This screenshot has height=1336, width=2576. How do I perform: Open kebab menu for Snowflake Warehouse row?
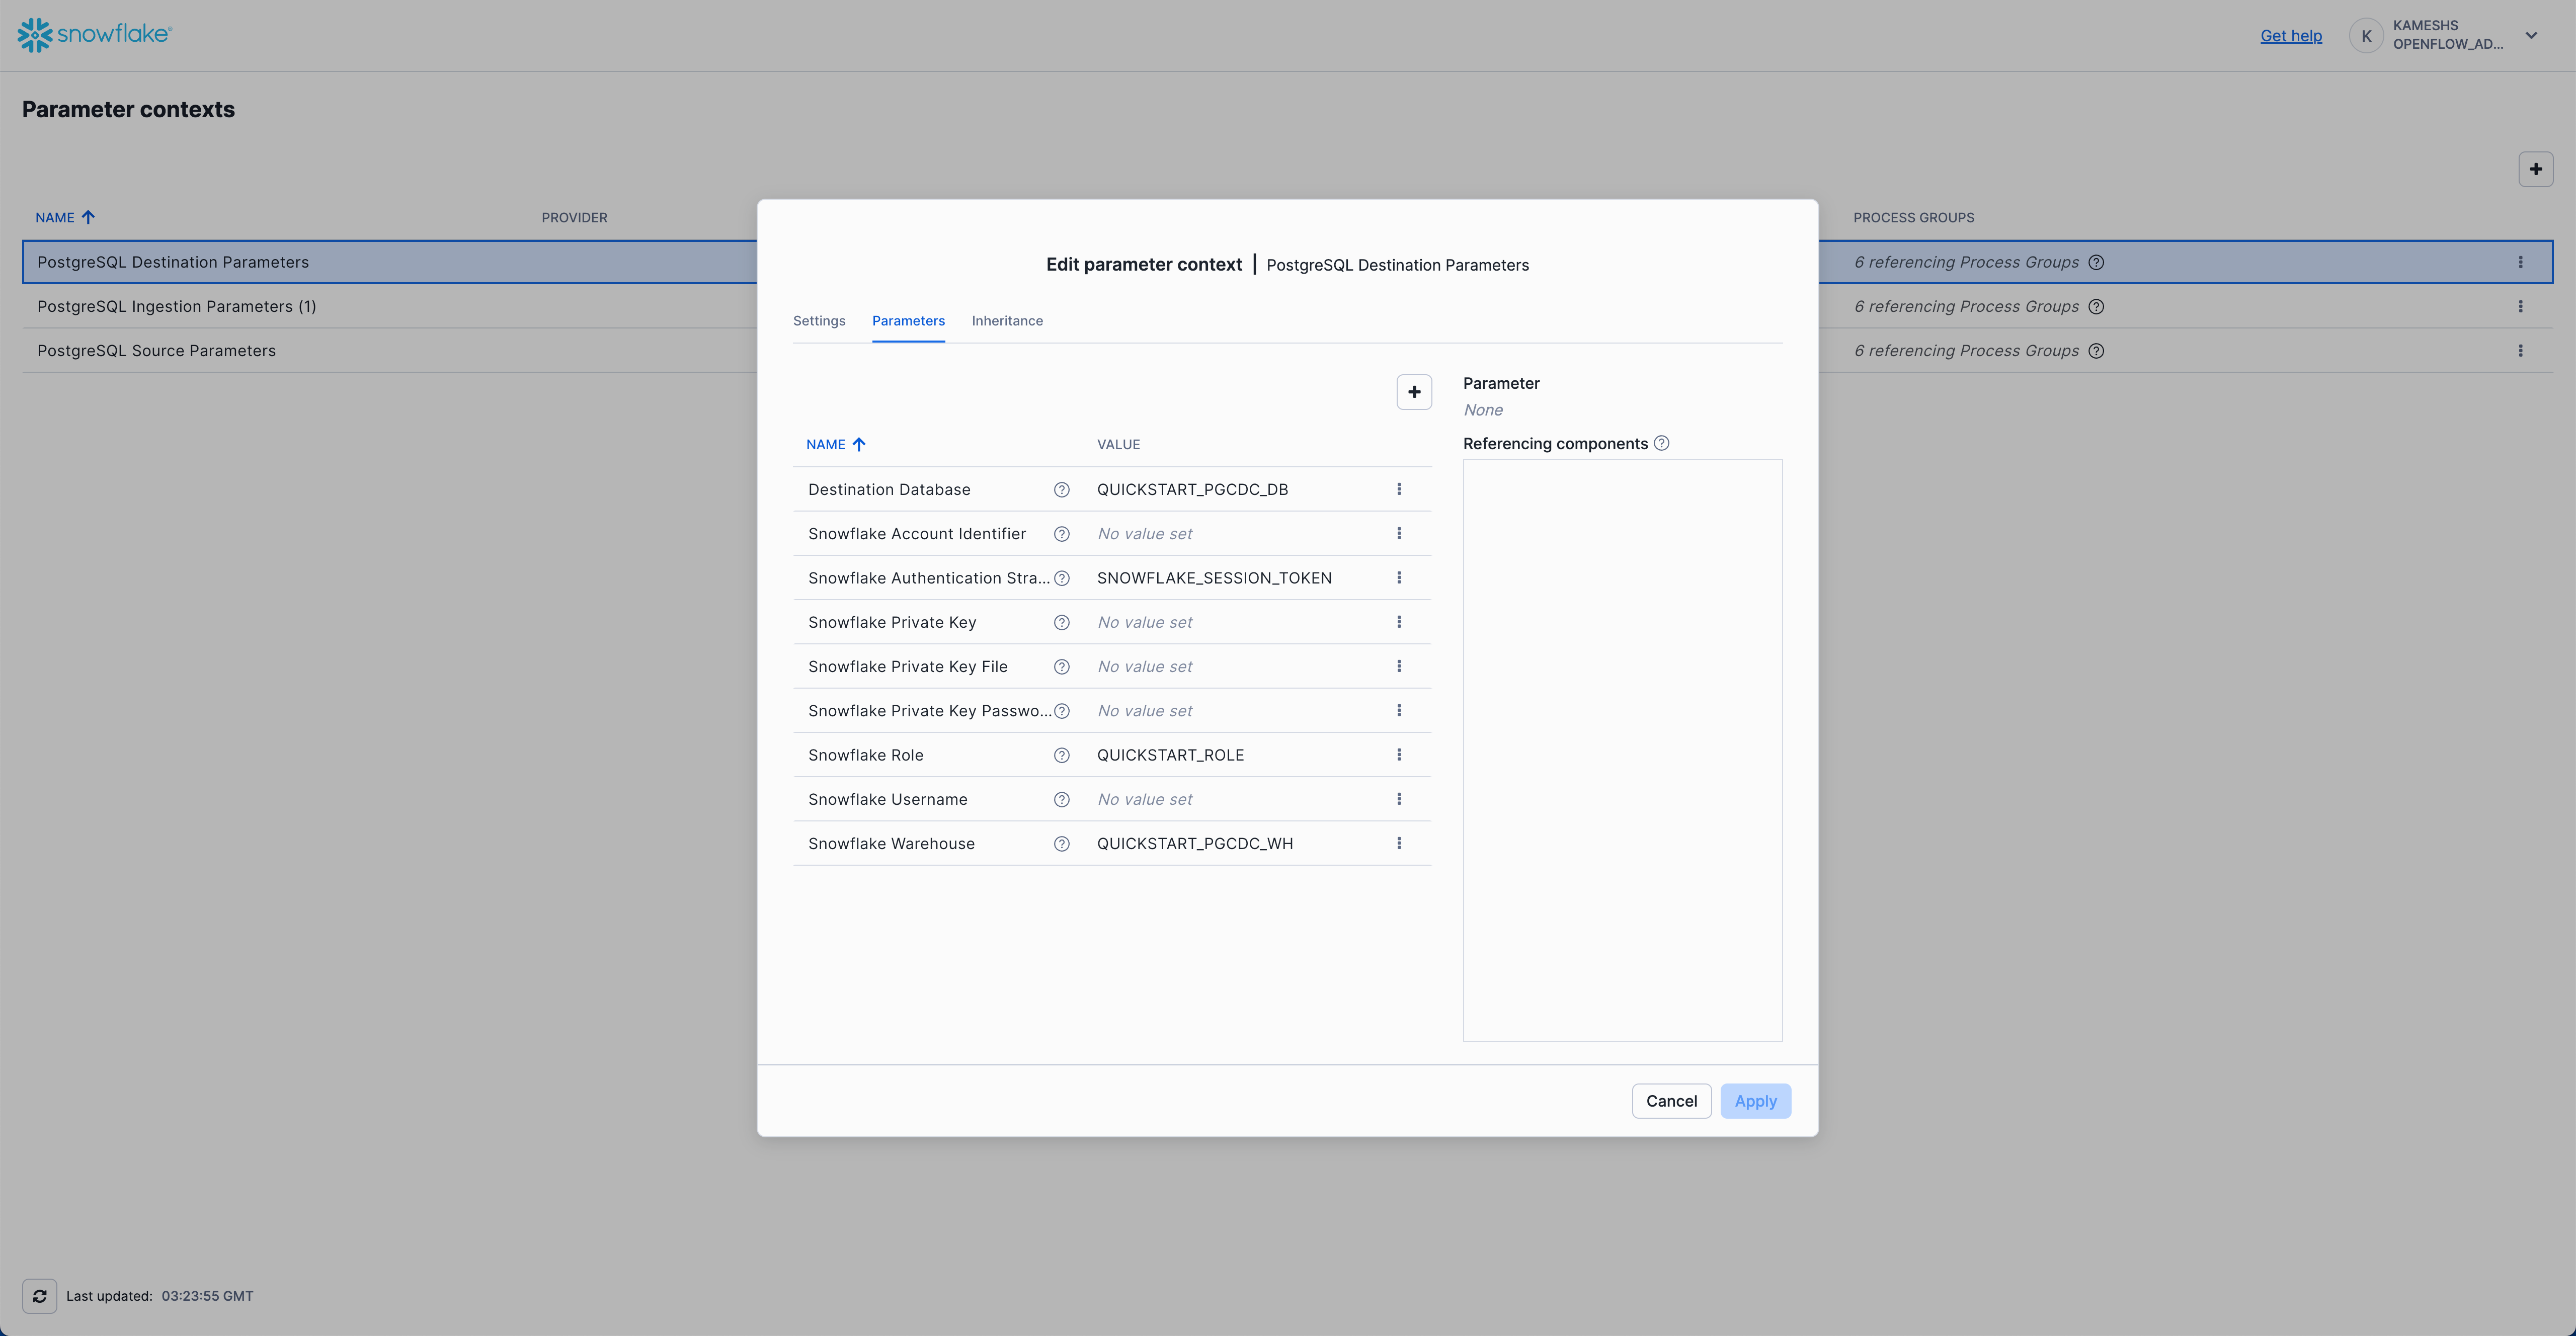[x=1399, y=843]
